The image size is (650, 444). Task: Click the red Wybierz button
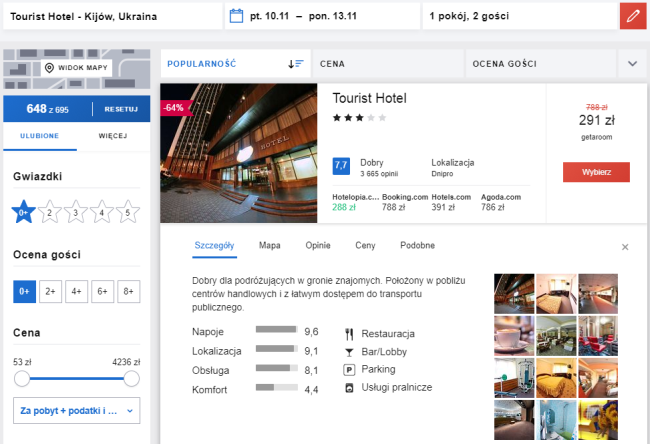click(x=596, y=172)
